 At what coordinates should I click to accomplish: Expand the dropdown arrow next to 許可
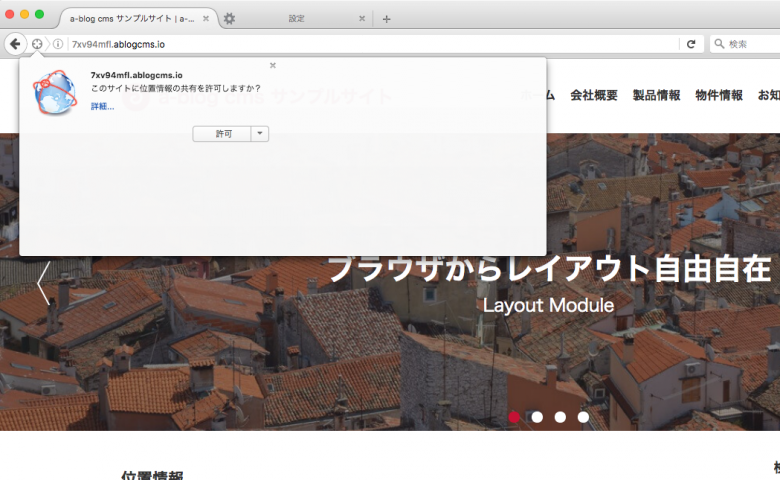point(260,134)
